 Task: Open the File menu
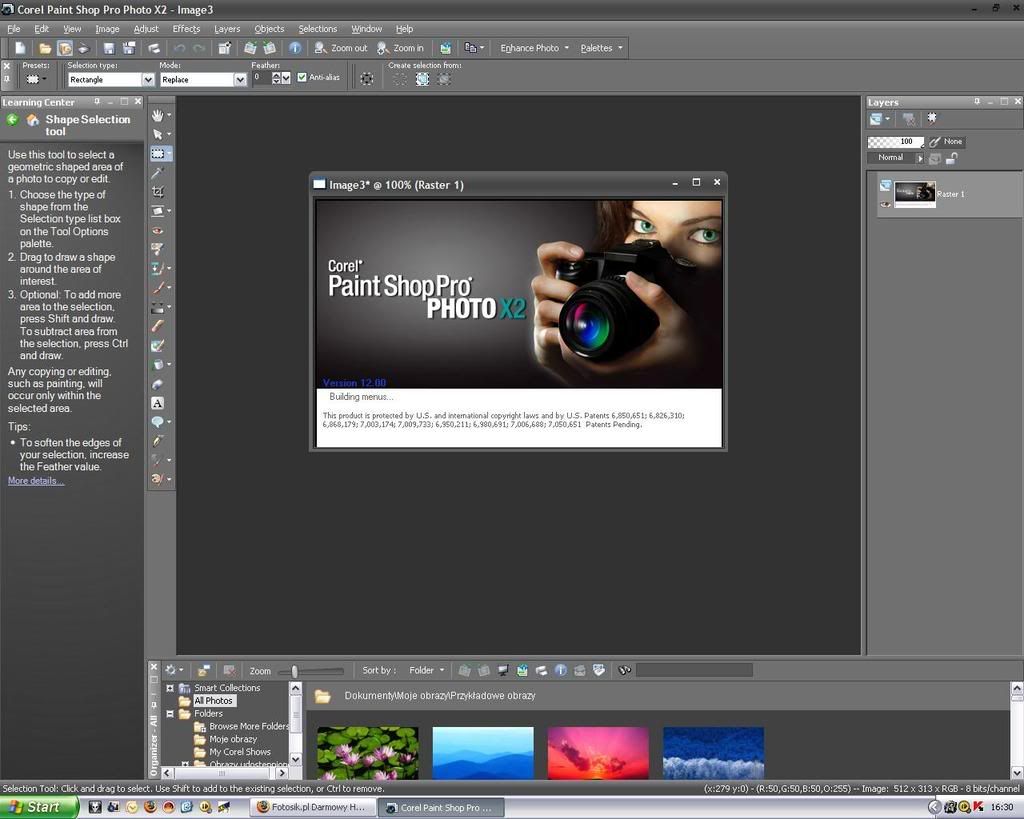14,29
